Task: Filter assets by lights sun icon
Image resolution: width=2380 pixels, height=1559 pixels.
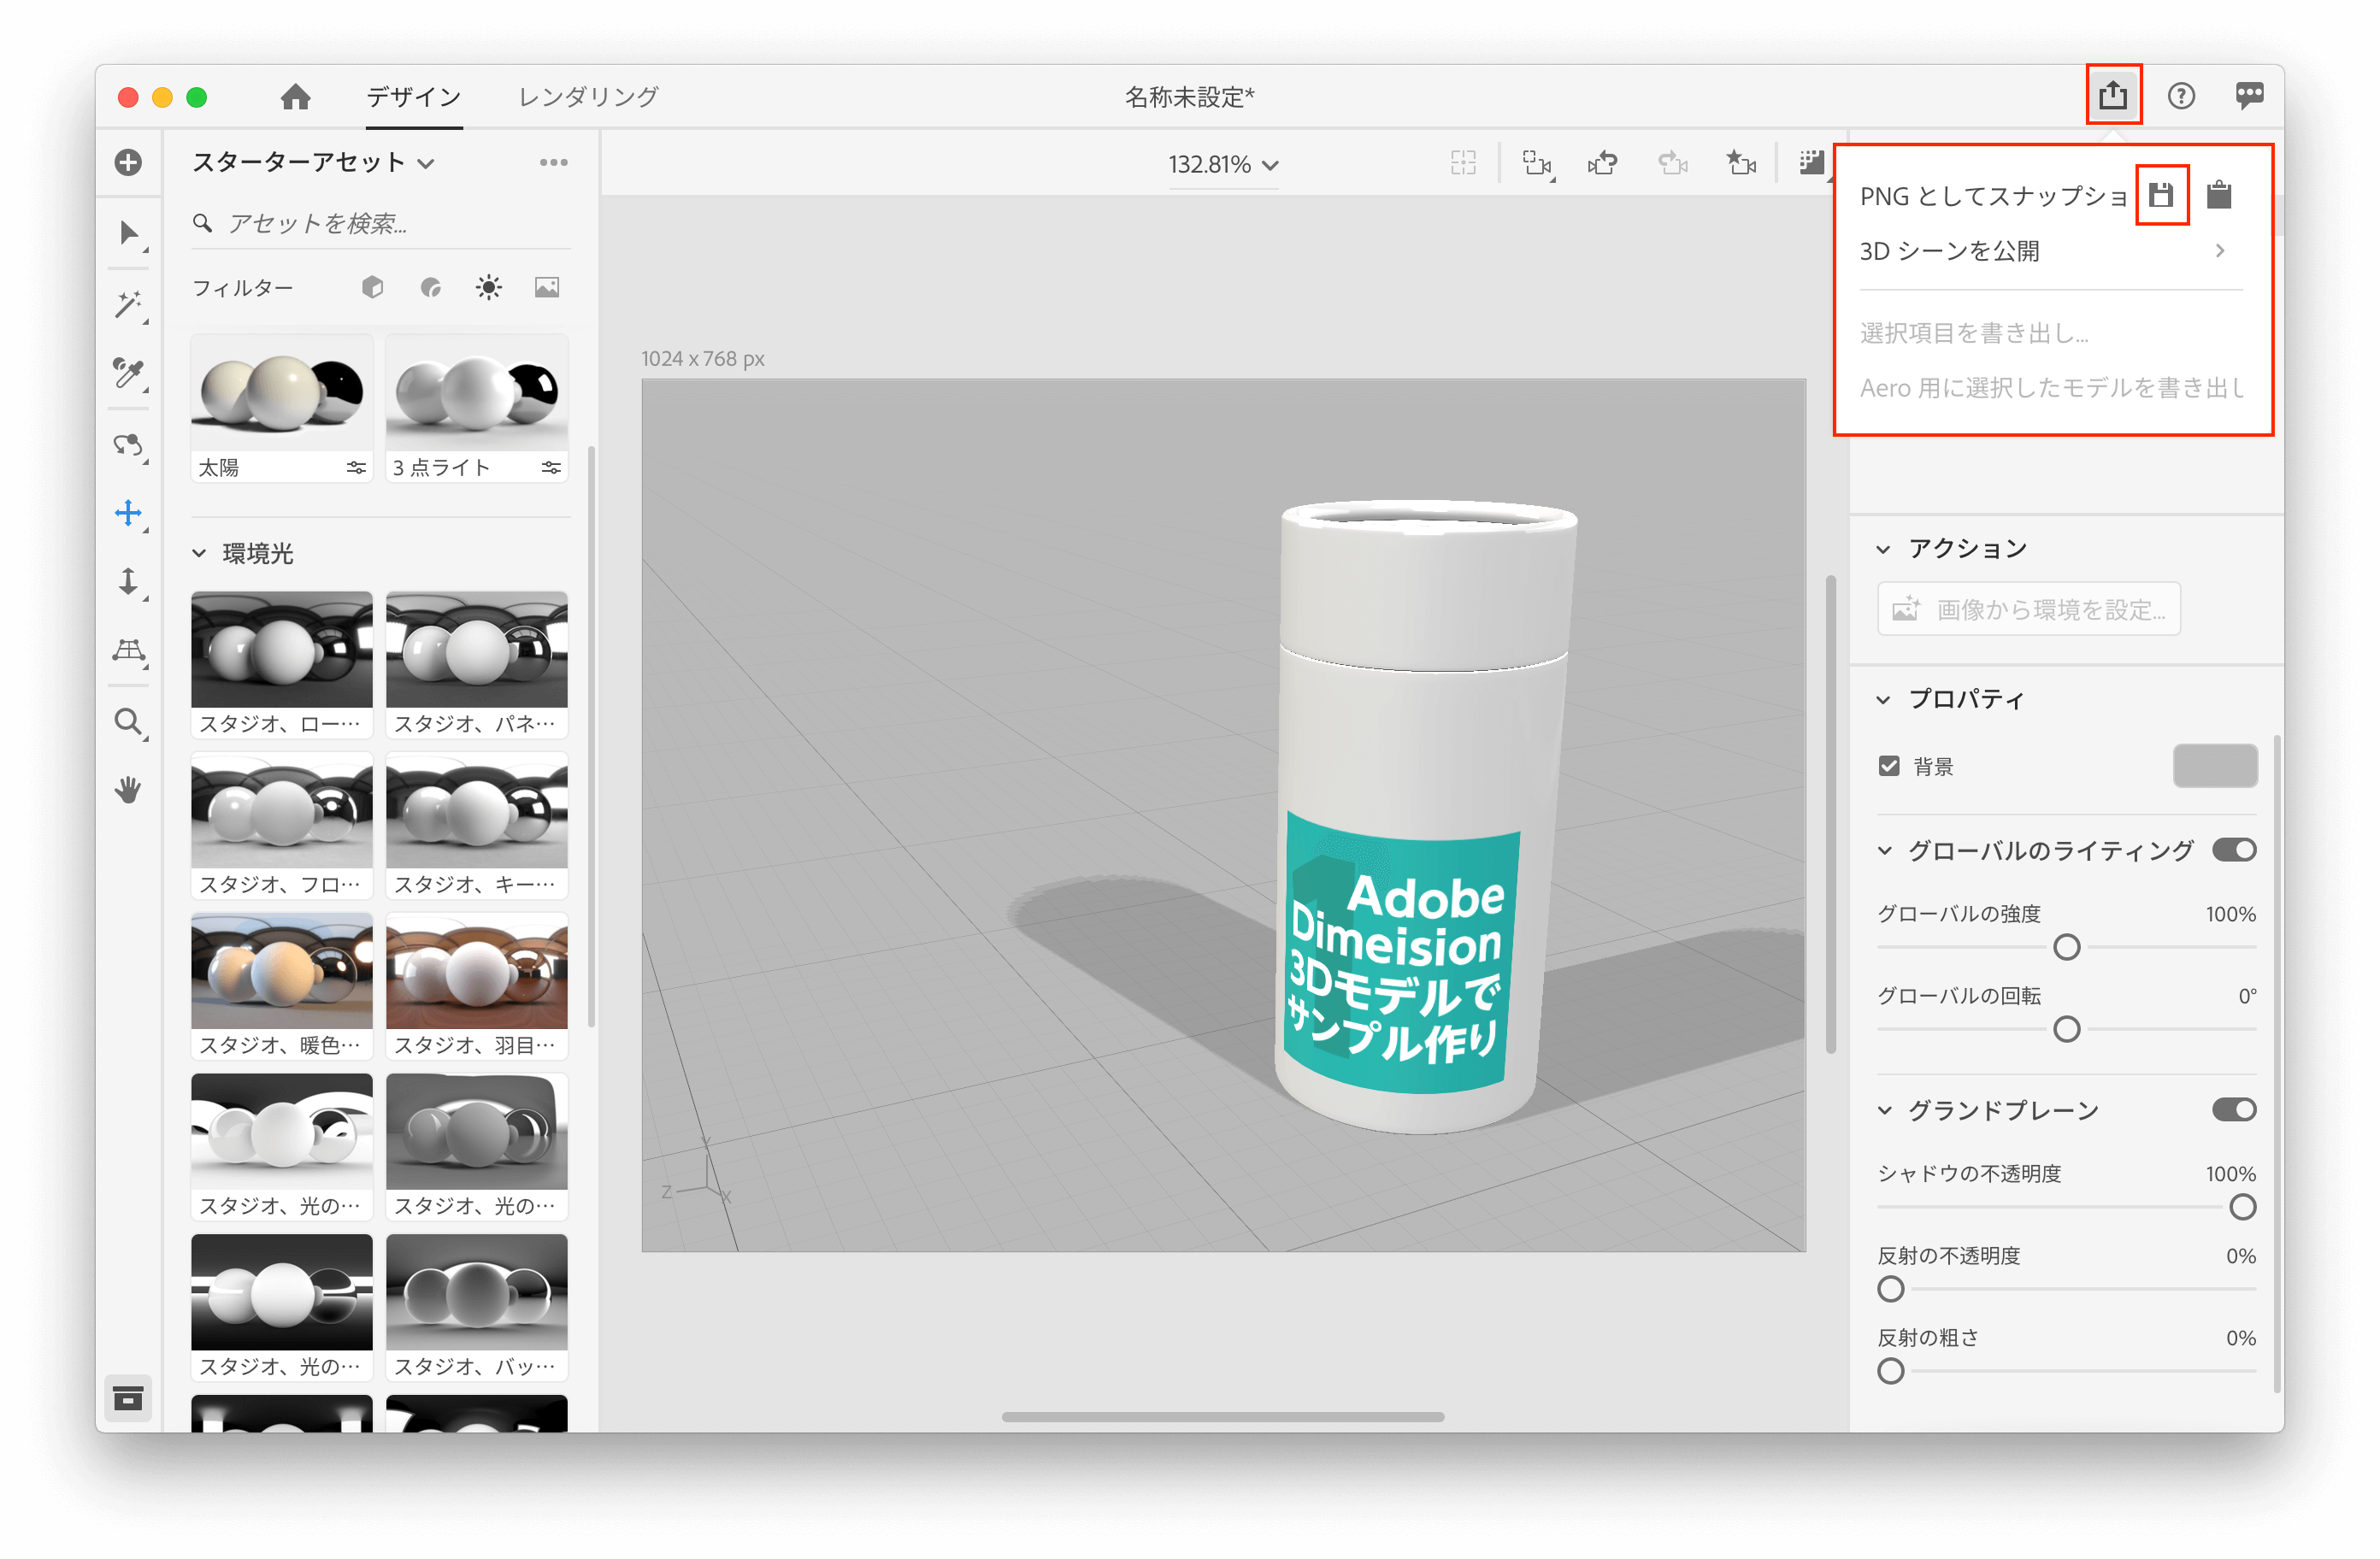Action: (488, 288)
